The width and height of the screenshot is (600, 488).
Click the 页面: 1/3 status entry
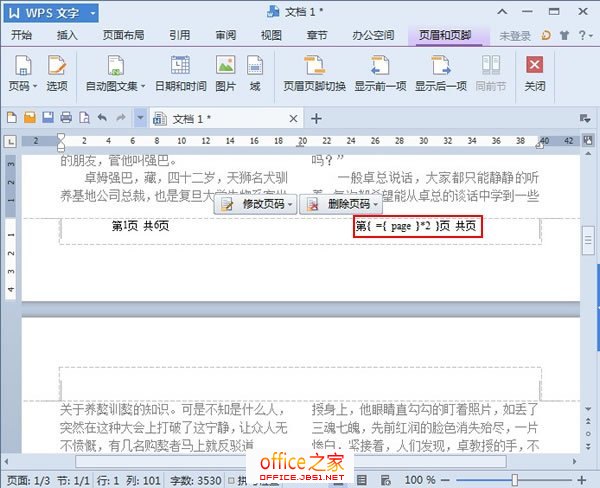[28, 480]
